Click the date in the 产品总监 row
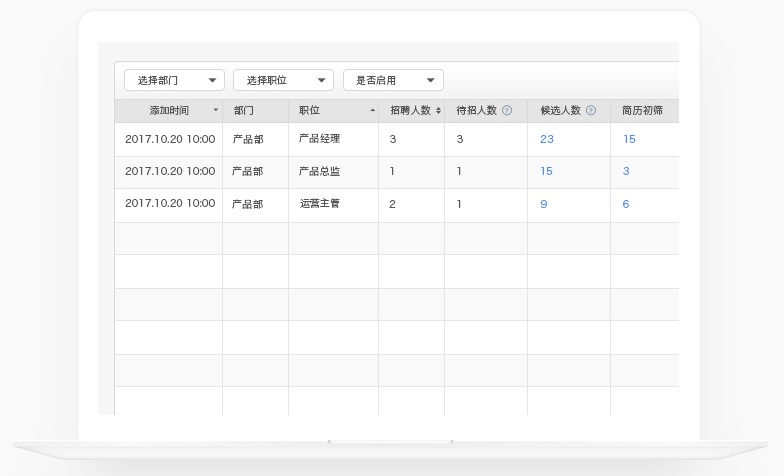784x476 pixels. pyautogui.click(x=170, y=171)
